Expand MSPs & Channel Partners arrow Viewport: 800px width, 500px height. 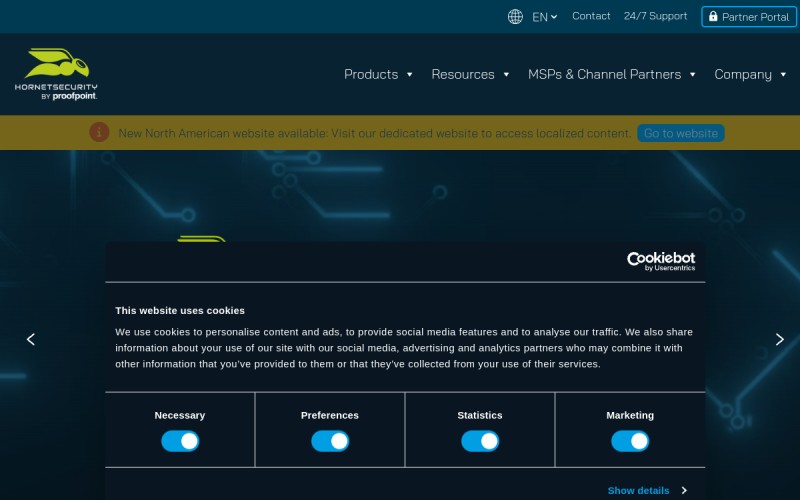pos(692,74)
